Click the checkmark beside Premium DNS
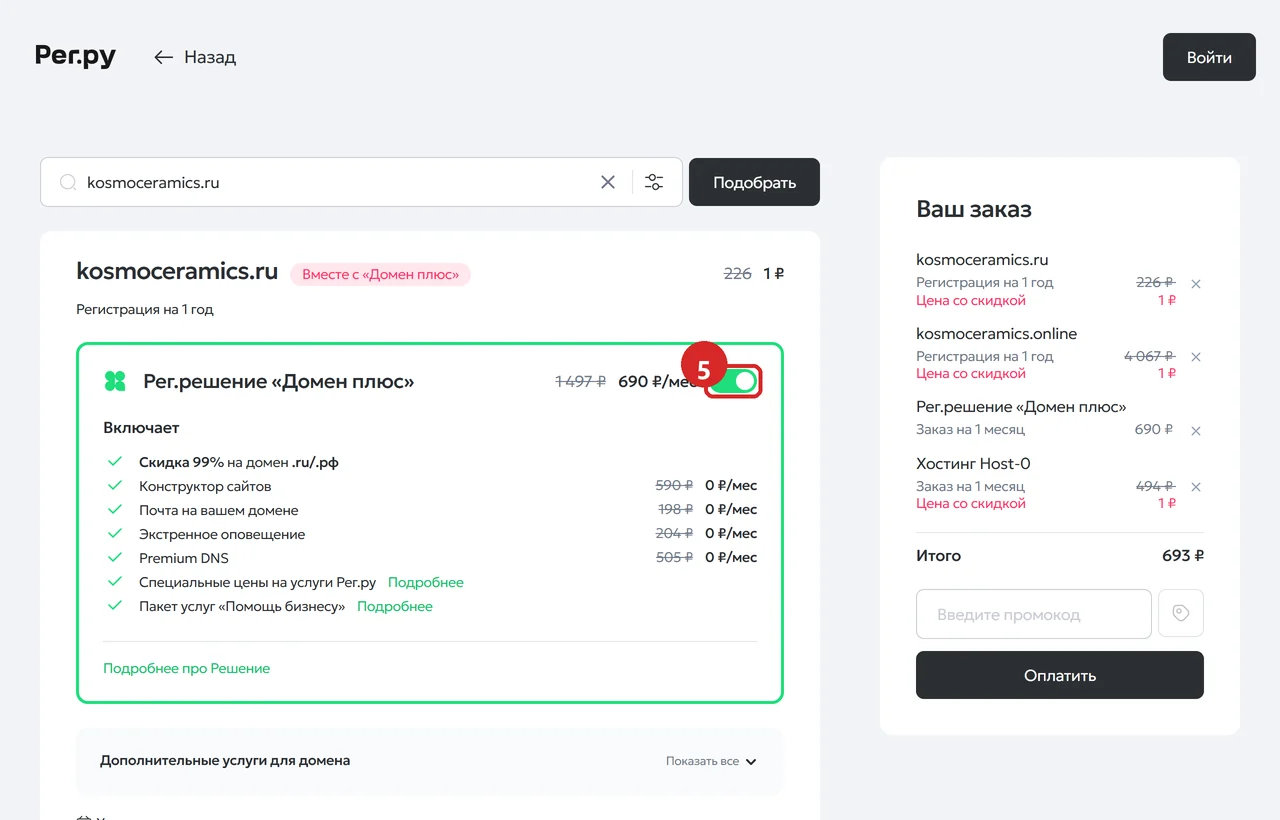The height and width of the screenshot is (820, 1280). pyautogui.click(x=115, y=558)
